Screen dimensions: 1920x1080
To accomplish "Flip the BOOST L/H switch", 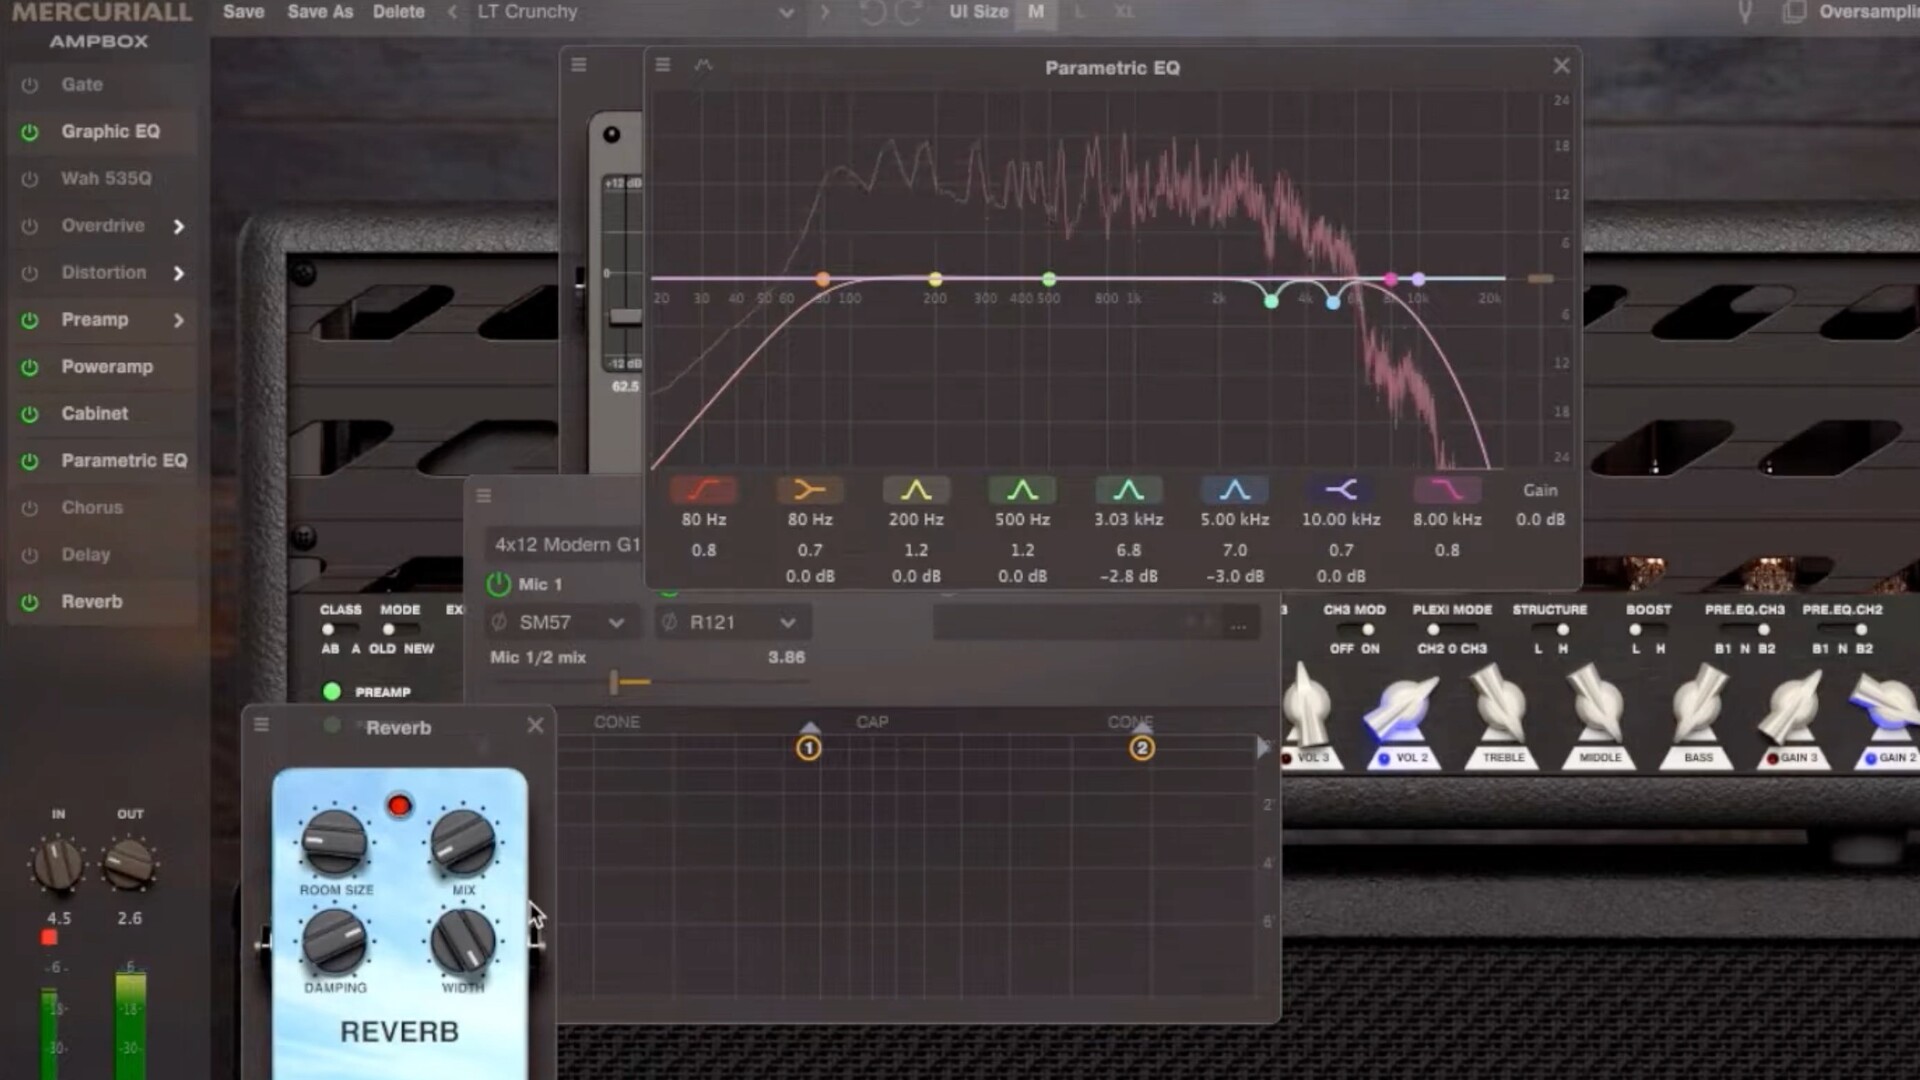I will [1646, 630].
